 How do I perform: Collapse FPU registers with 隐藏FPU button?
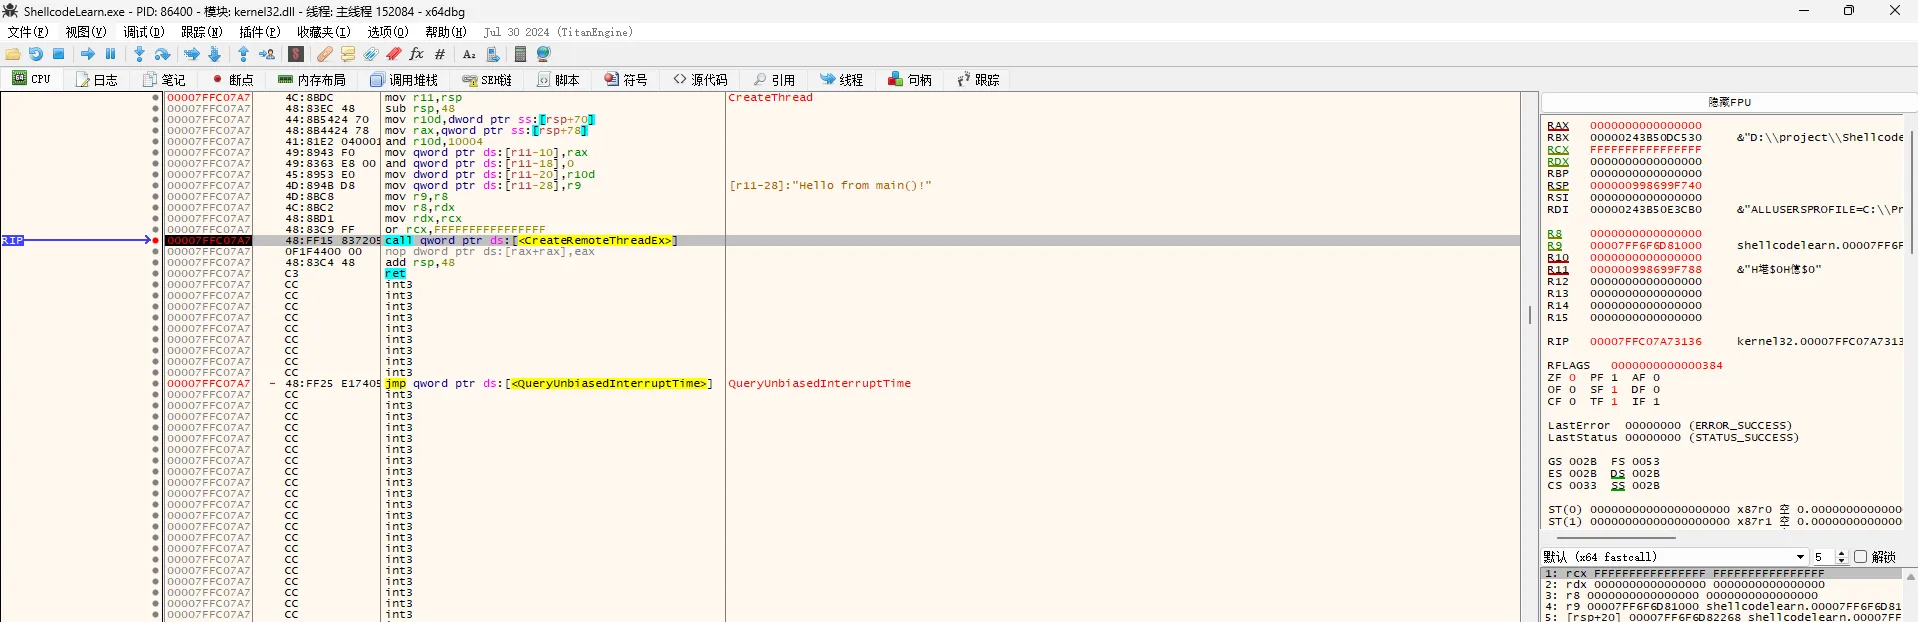(x=1728, y=102)
